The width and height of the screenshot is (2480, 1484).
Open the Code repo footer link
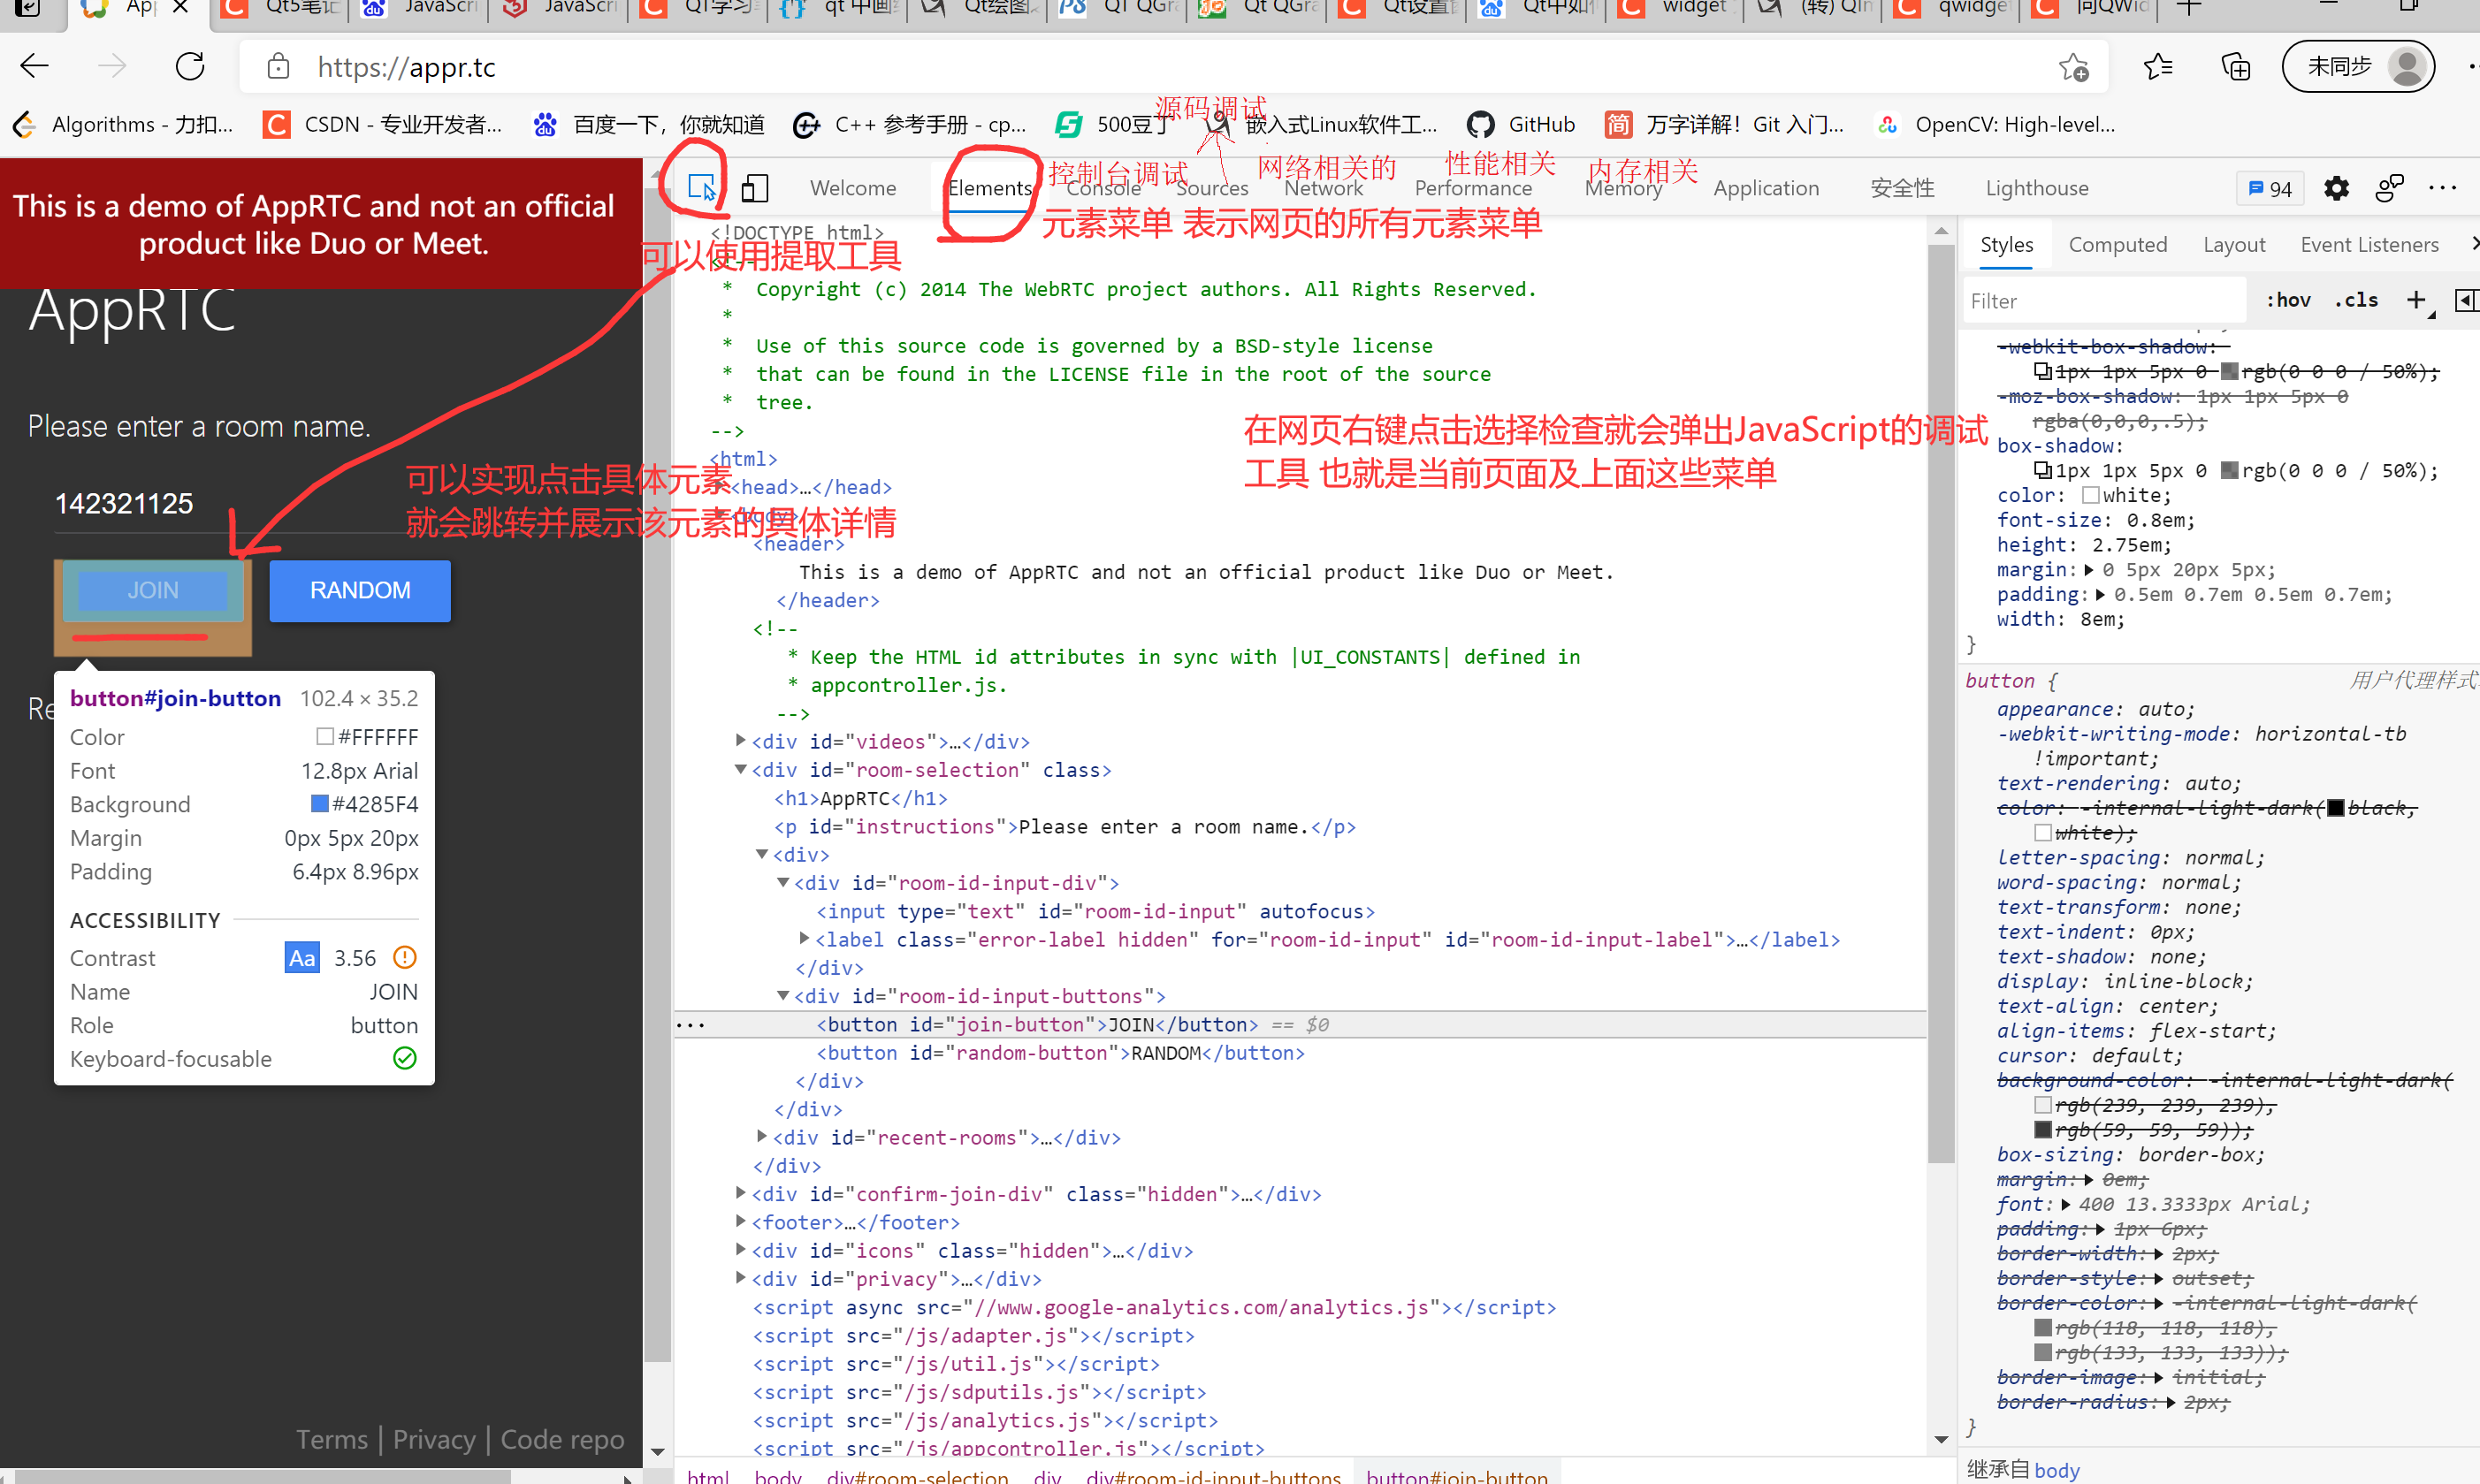tap(562, 1439)
